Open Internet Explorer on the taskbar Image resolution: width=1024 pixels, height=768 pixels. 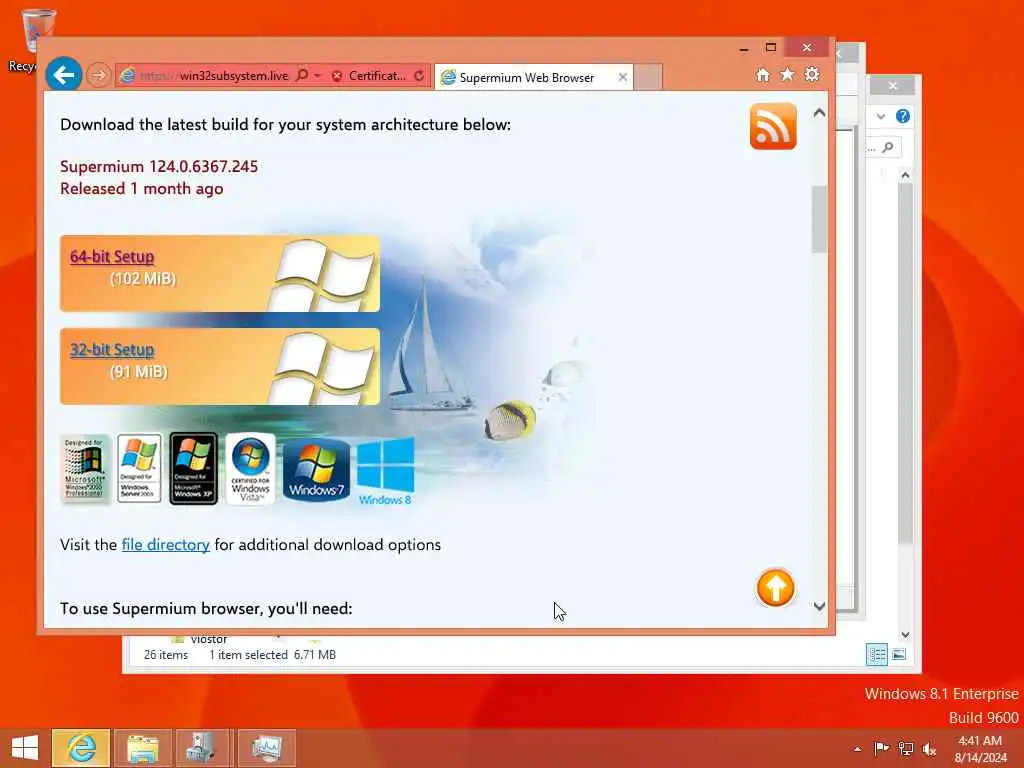pyautogui.click(x=81, y=748)
